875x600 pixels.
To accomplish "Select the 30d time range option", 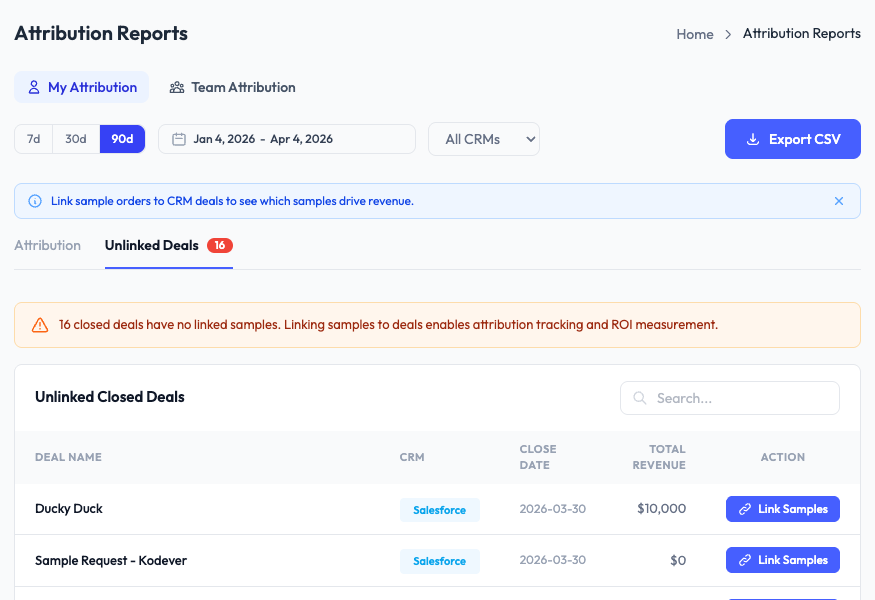I will [75, 139].
